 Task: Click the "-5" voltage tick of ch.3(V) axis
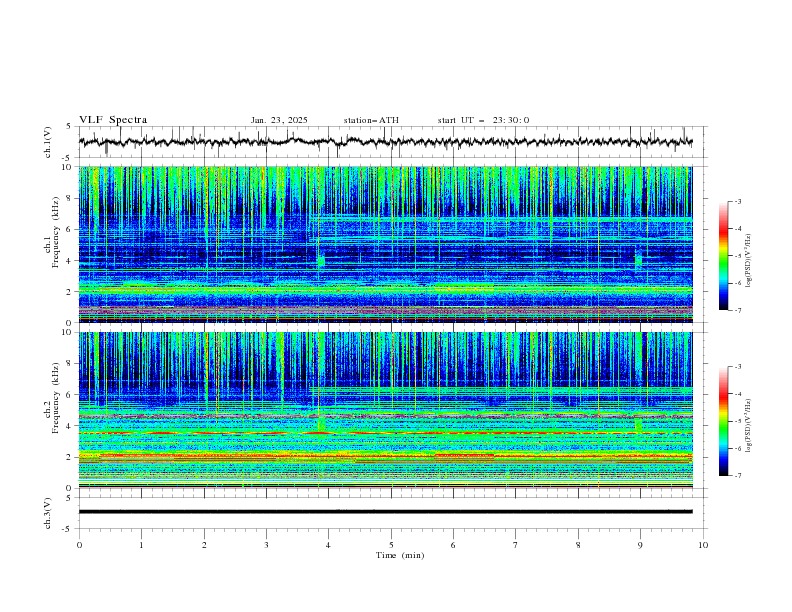(x=68, y=529)
